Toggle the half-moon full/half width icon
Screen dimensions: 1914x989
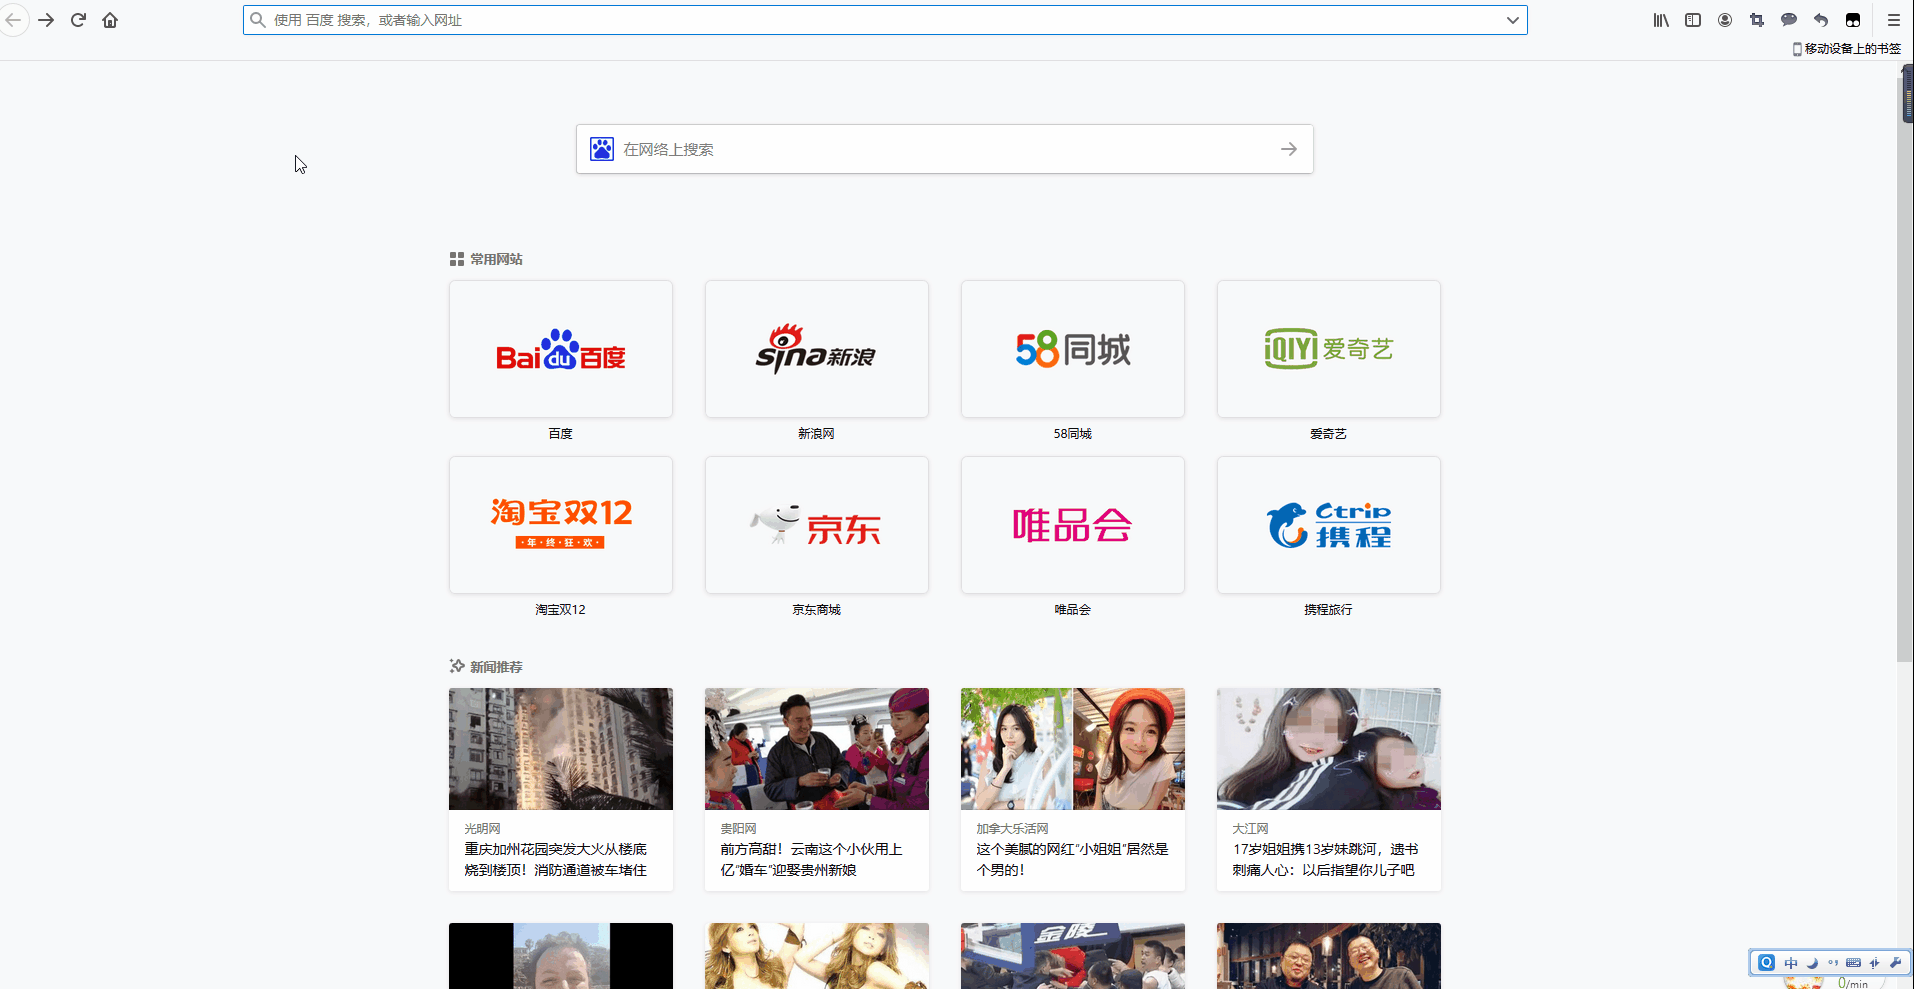pos(1812,963)
